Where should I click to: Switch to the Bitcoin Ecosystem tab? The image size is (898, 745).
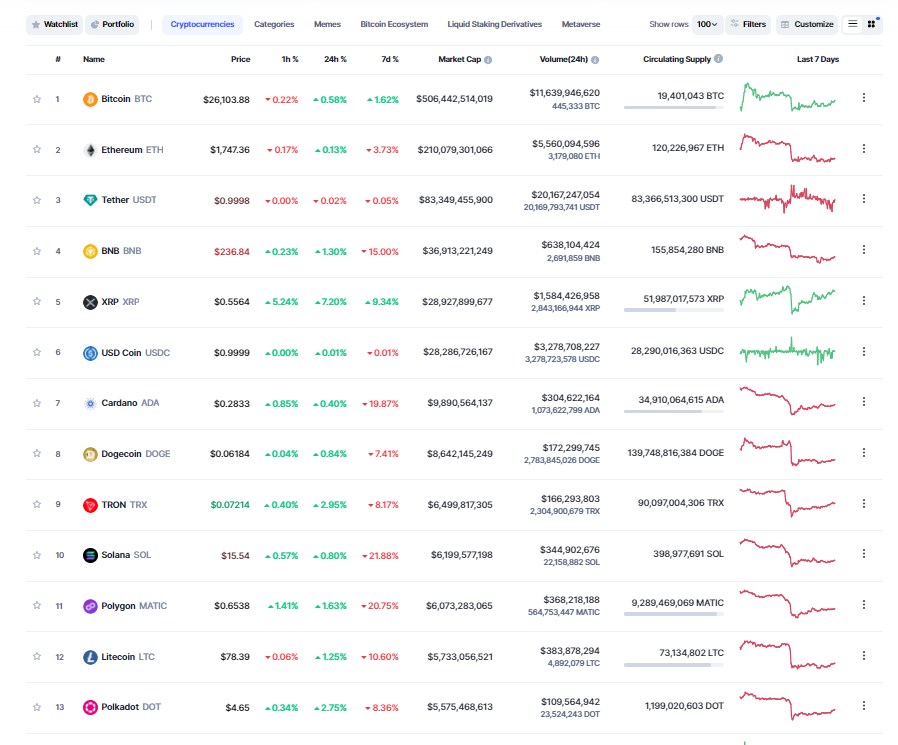[x=394, y=24]
